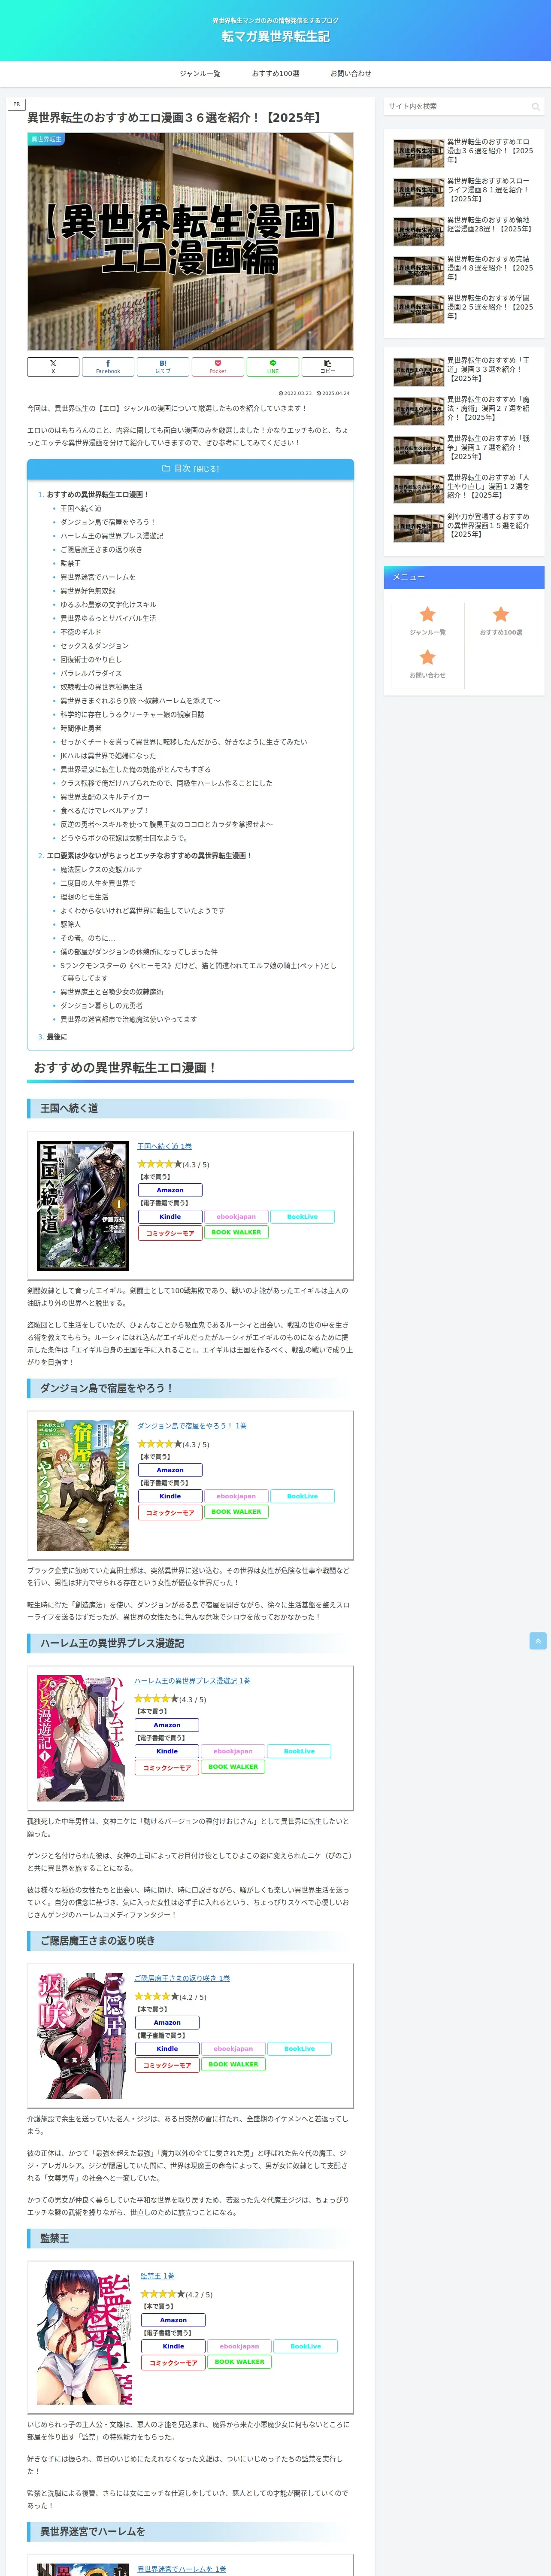Open ジャンル一覧 in the top navigation
The height and width of the screenshot is (2576, 551).
(200, 74)
